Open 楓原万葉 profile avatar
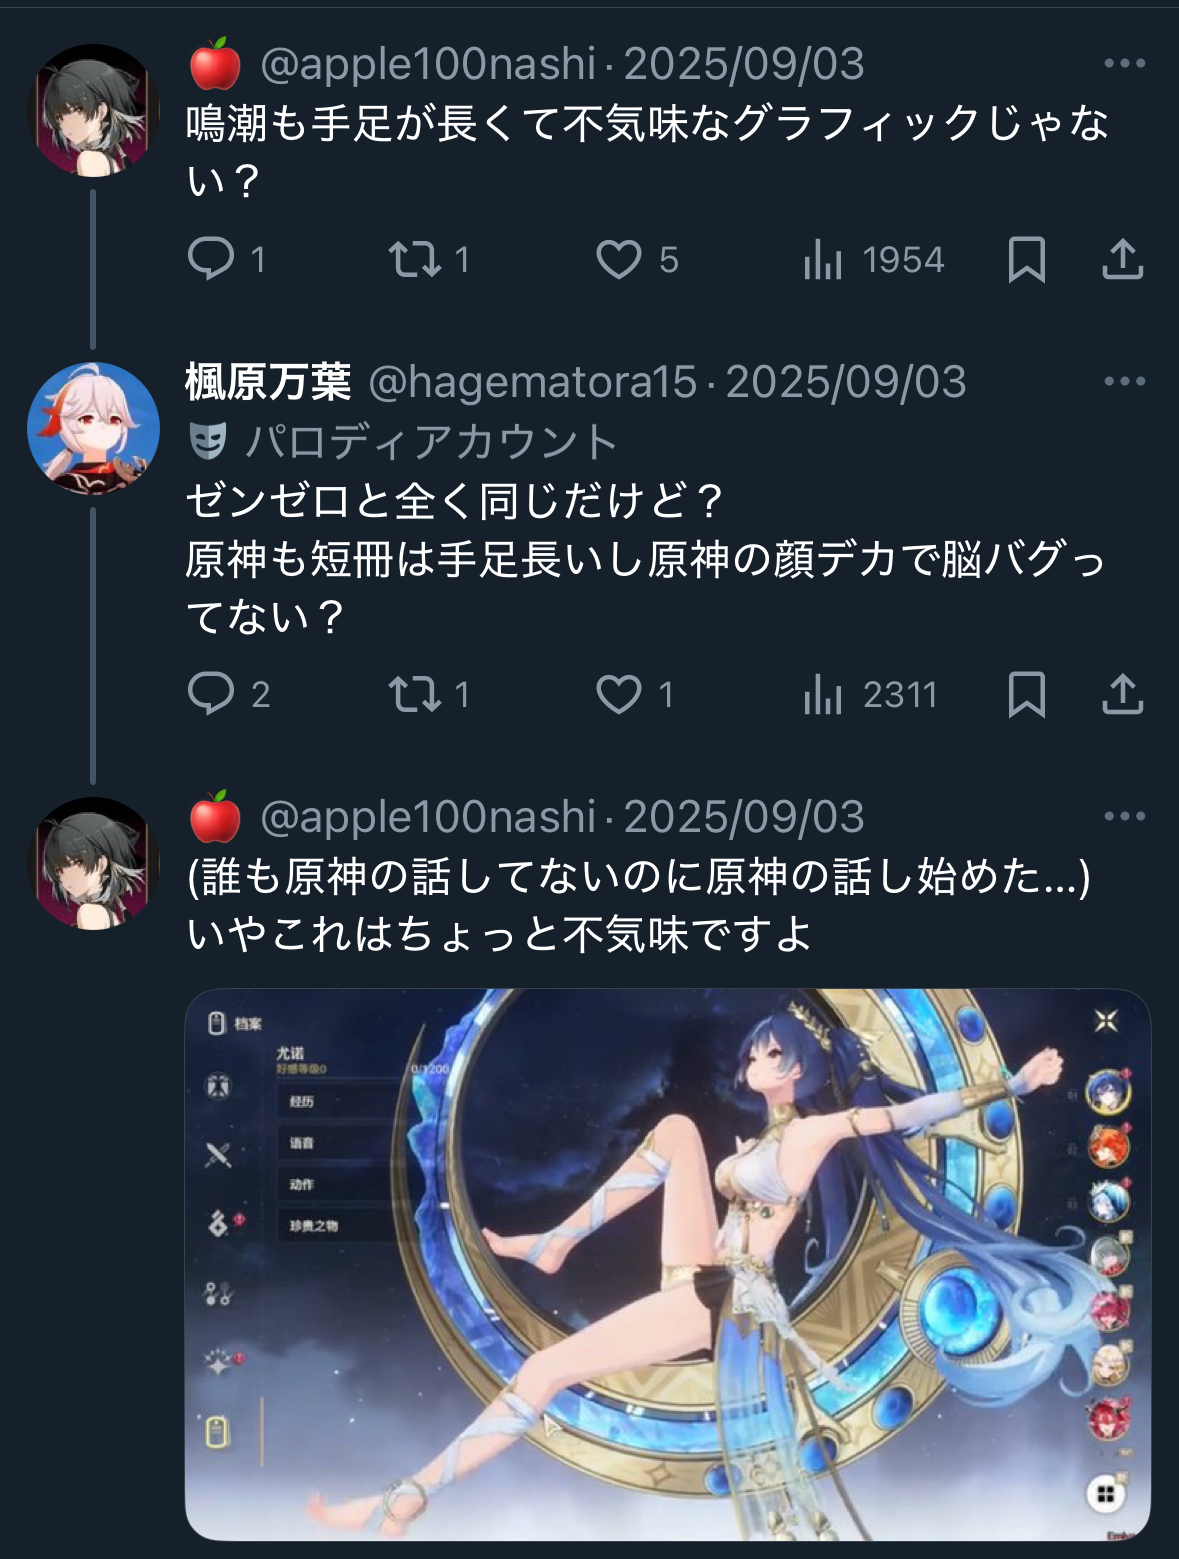This screenshot has height=1559, width=1179. coord(93,428)
